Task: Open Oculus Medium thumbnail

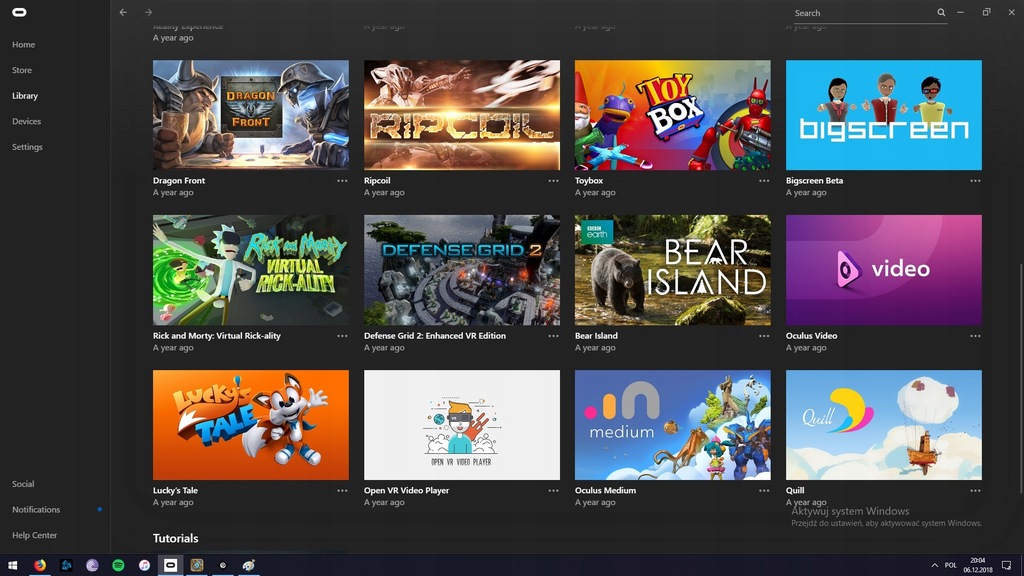Action: (x=673, y=425)
